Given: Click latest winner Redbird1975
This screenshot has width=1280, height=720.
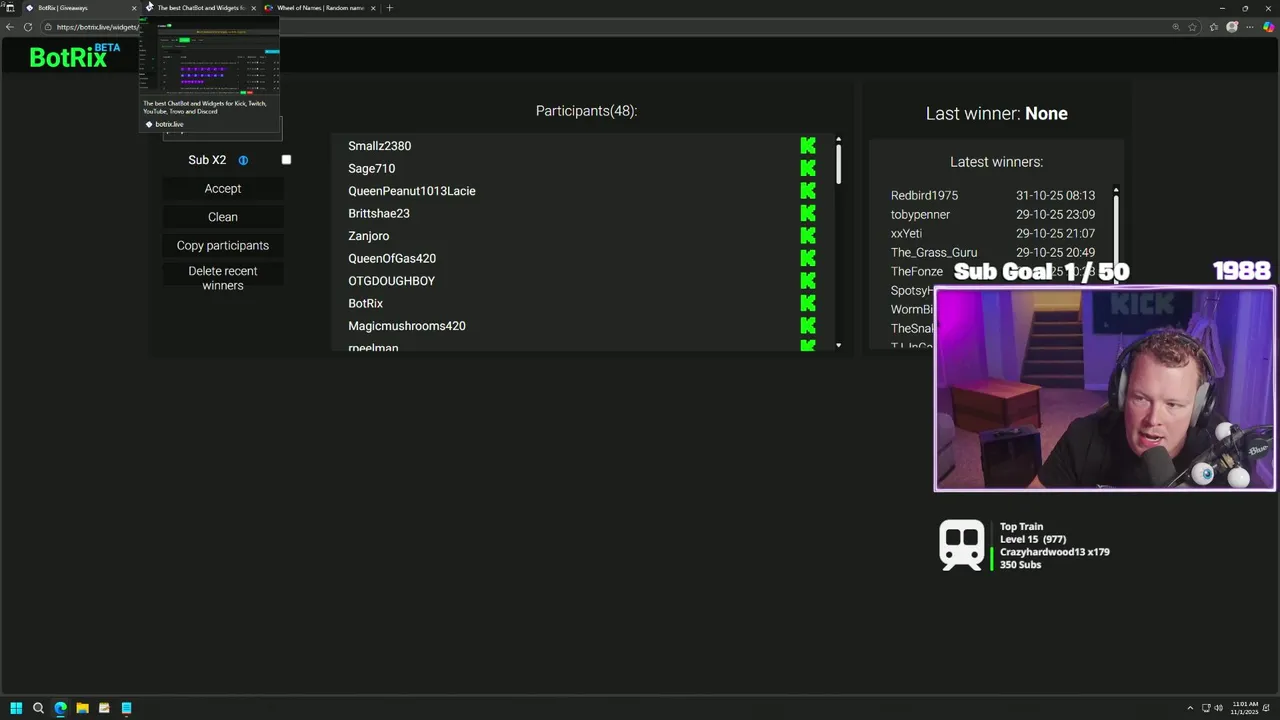Looking at the screenshot, I should coord(924,196).
